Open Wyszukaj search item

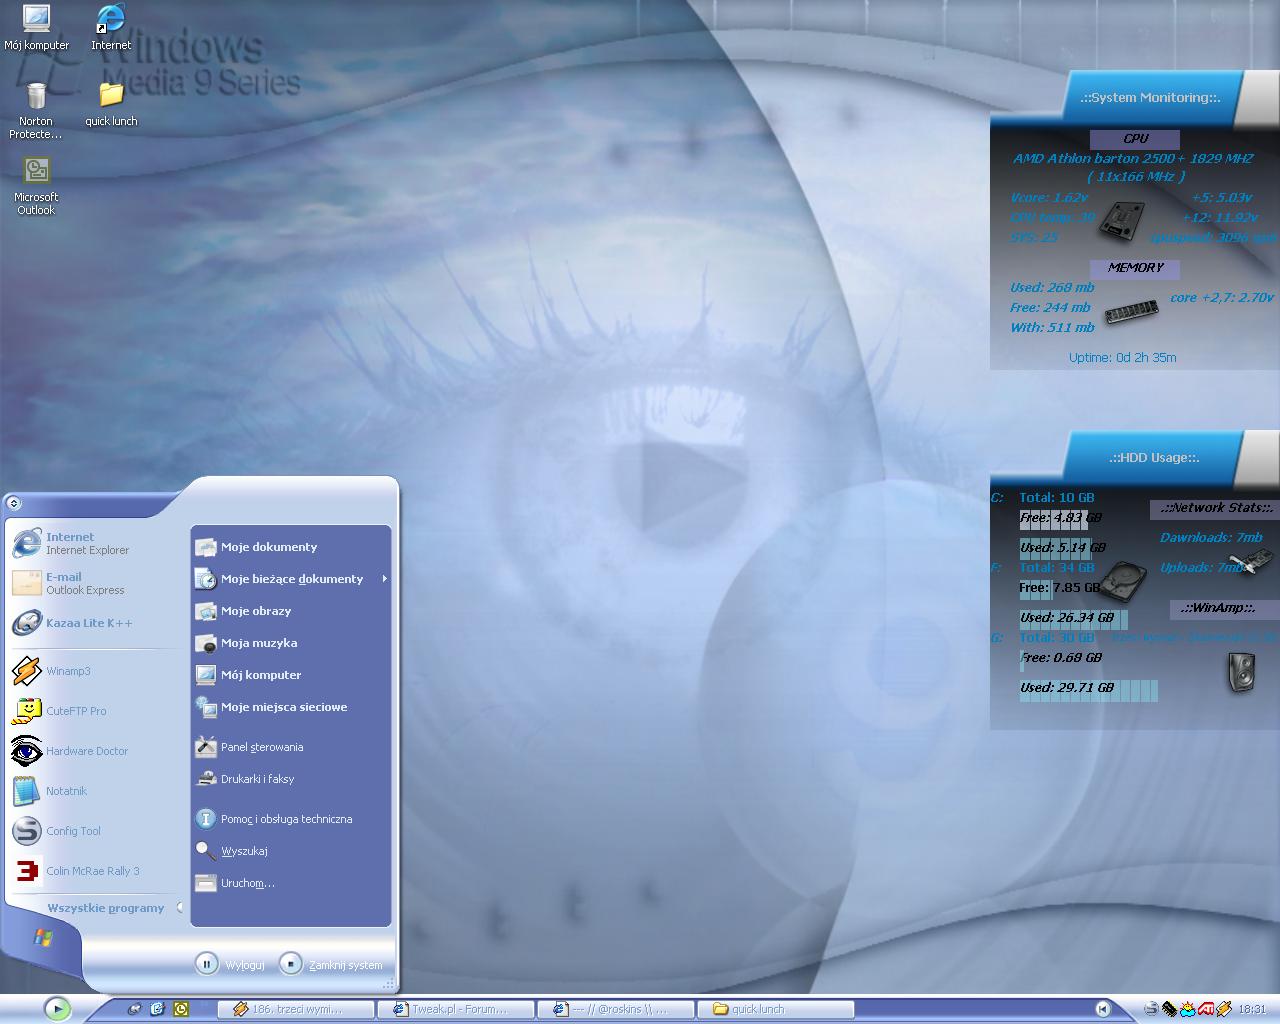(x=291, y=851)
